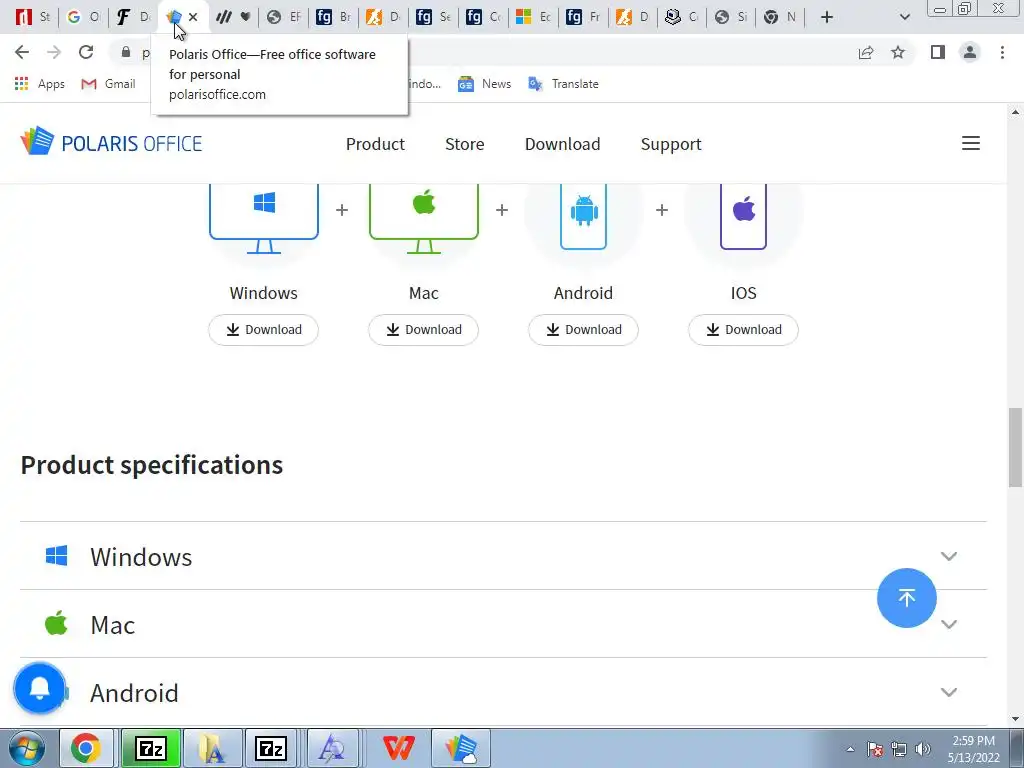Open the Gmail bookmark
The image size is (1024, 768).
[108, 84]
